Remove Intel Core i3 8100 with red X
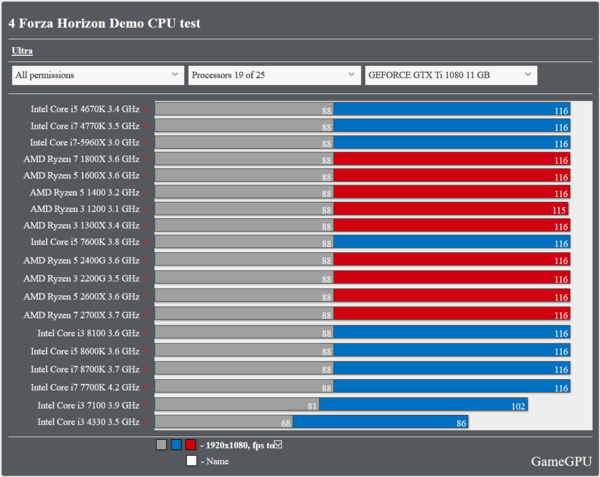The width and height of the screenshot is (600, 477). tap(145, 332)
